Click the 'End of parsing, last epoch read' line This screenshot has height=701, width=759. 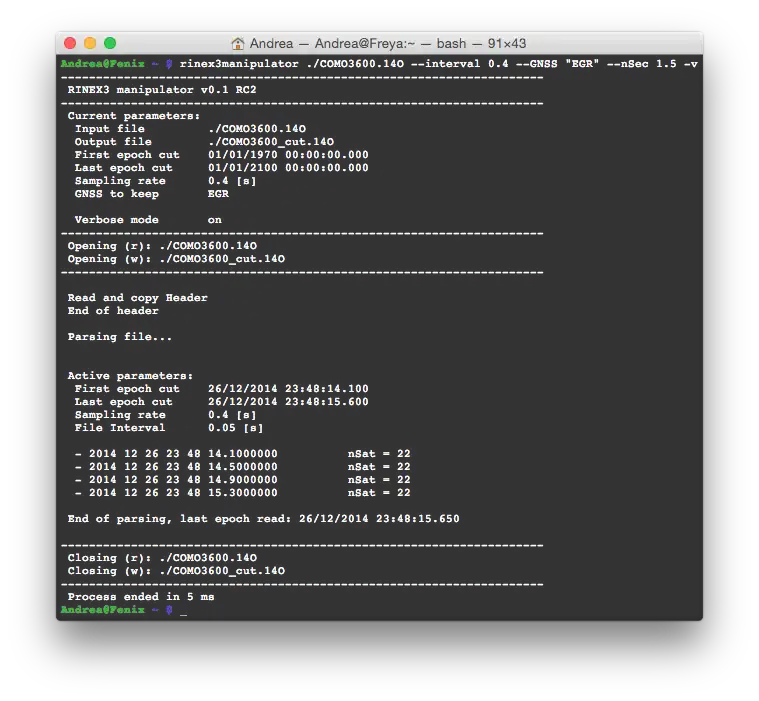264,519
